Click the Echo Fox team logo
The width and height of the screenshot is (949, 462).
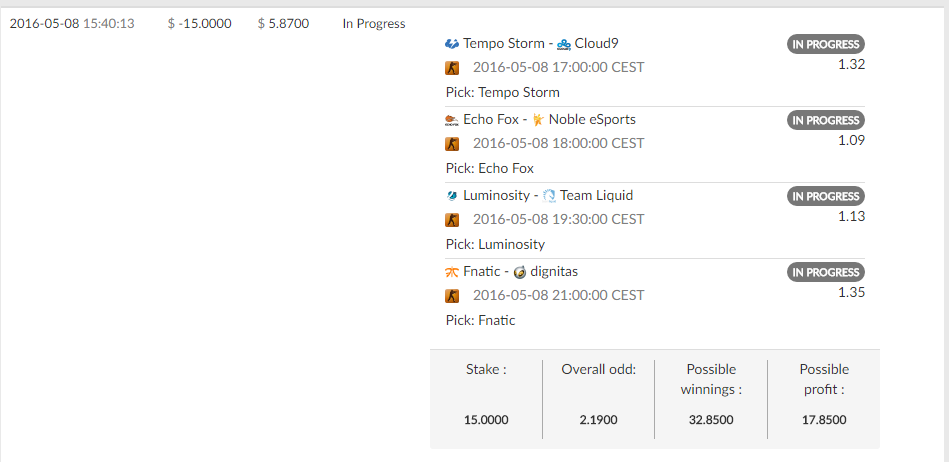(452, 120)
